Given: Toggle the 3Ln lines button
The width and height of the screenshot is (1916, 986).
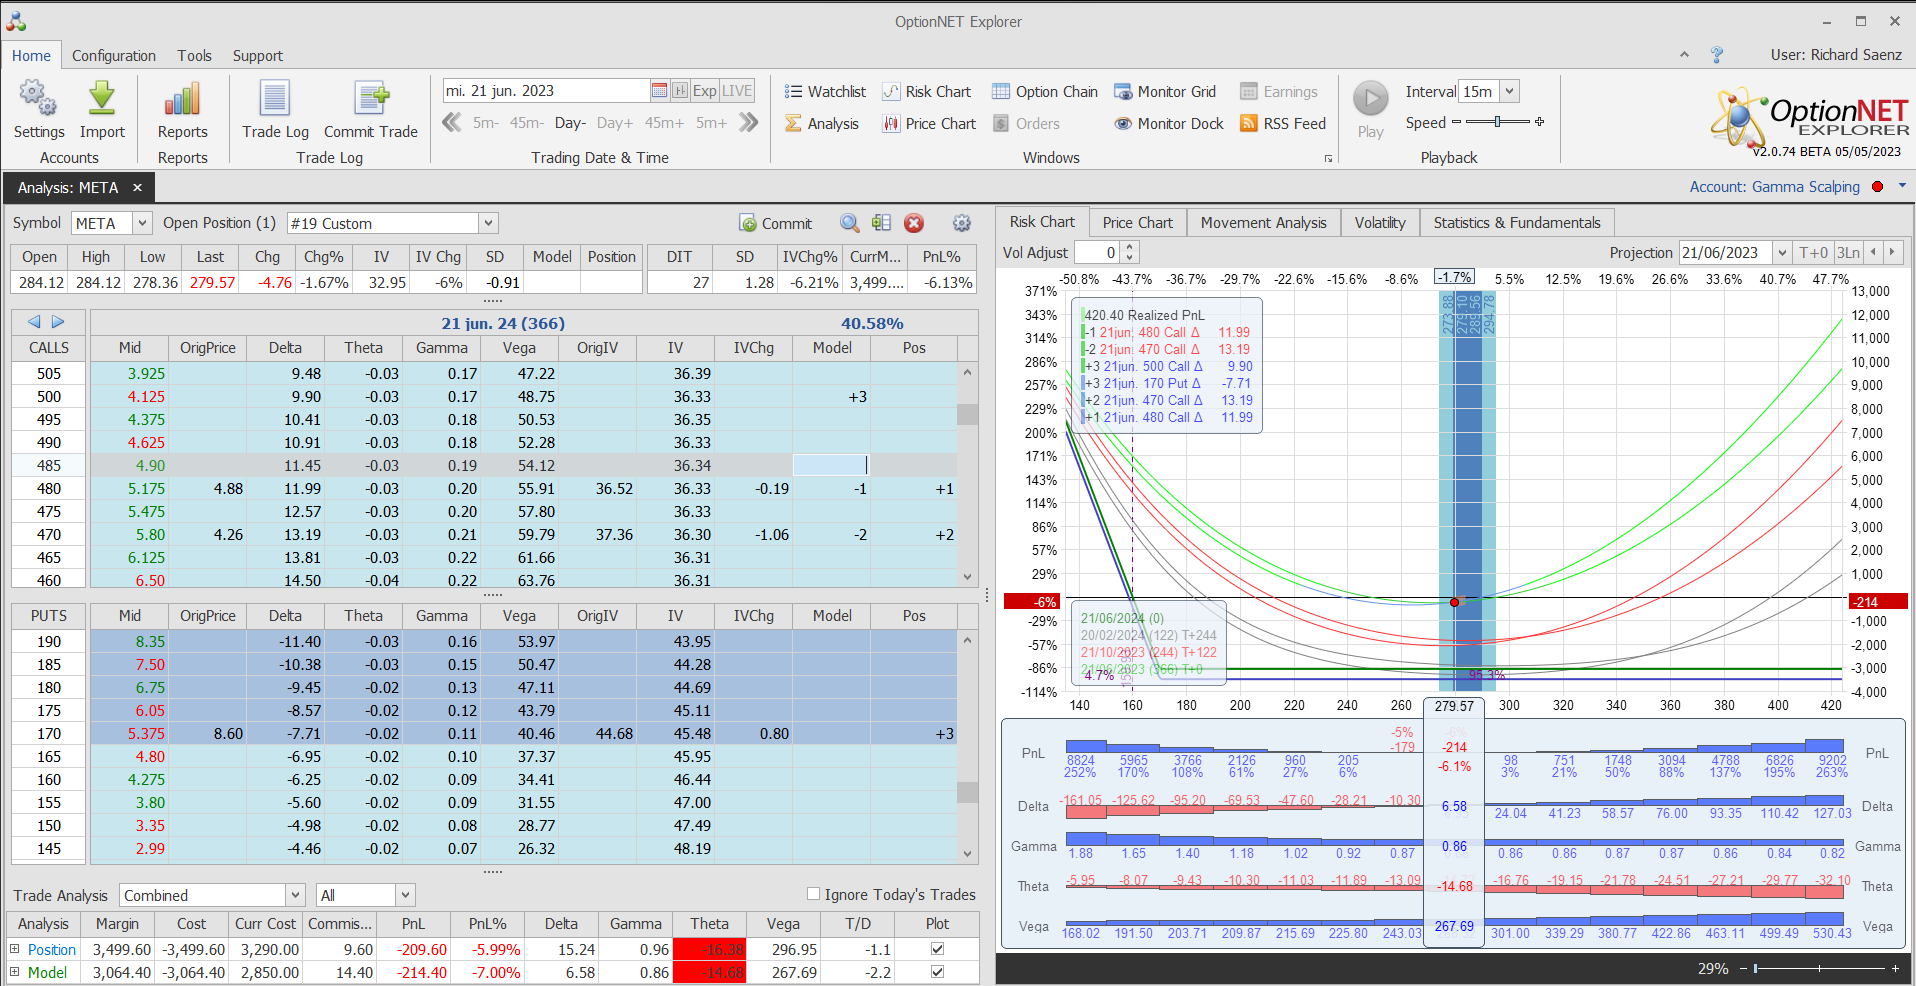Looking at the screenshot, I should tap(1848, 253).
